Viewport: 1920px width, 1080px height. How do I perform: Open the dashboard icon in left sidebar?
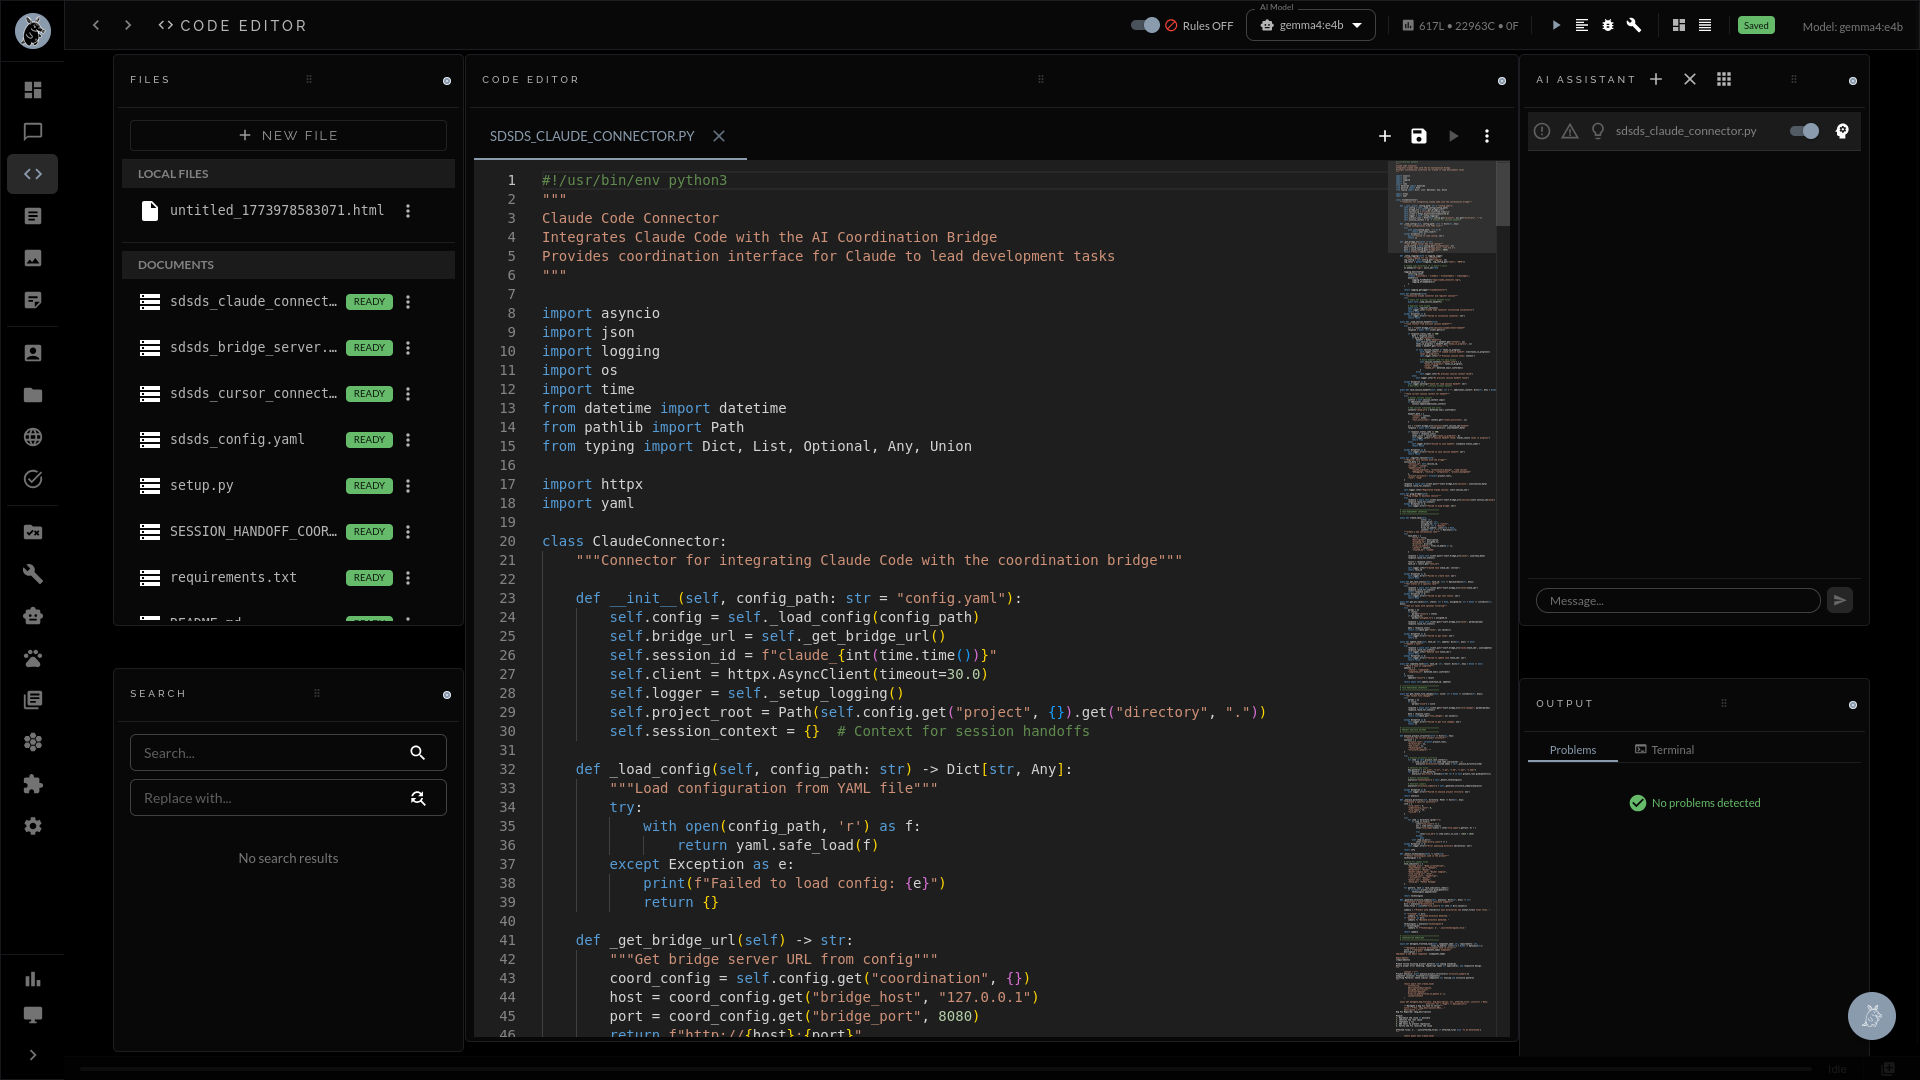coord(33,90)
